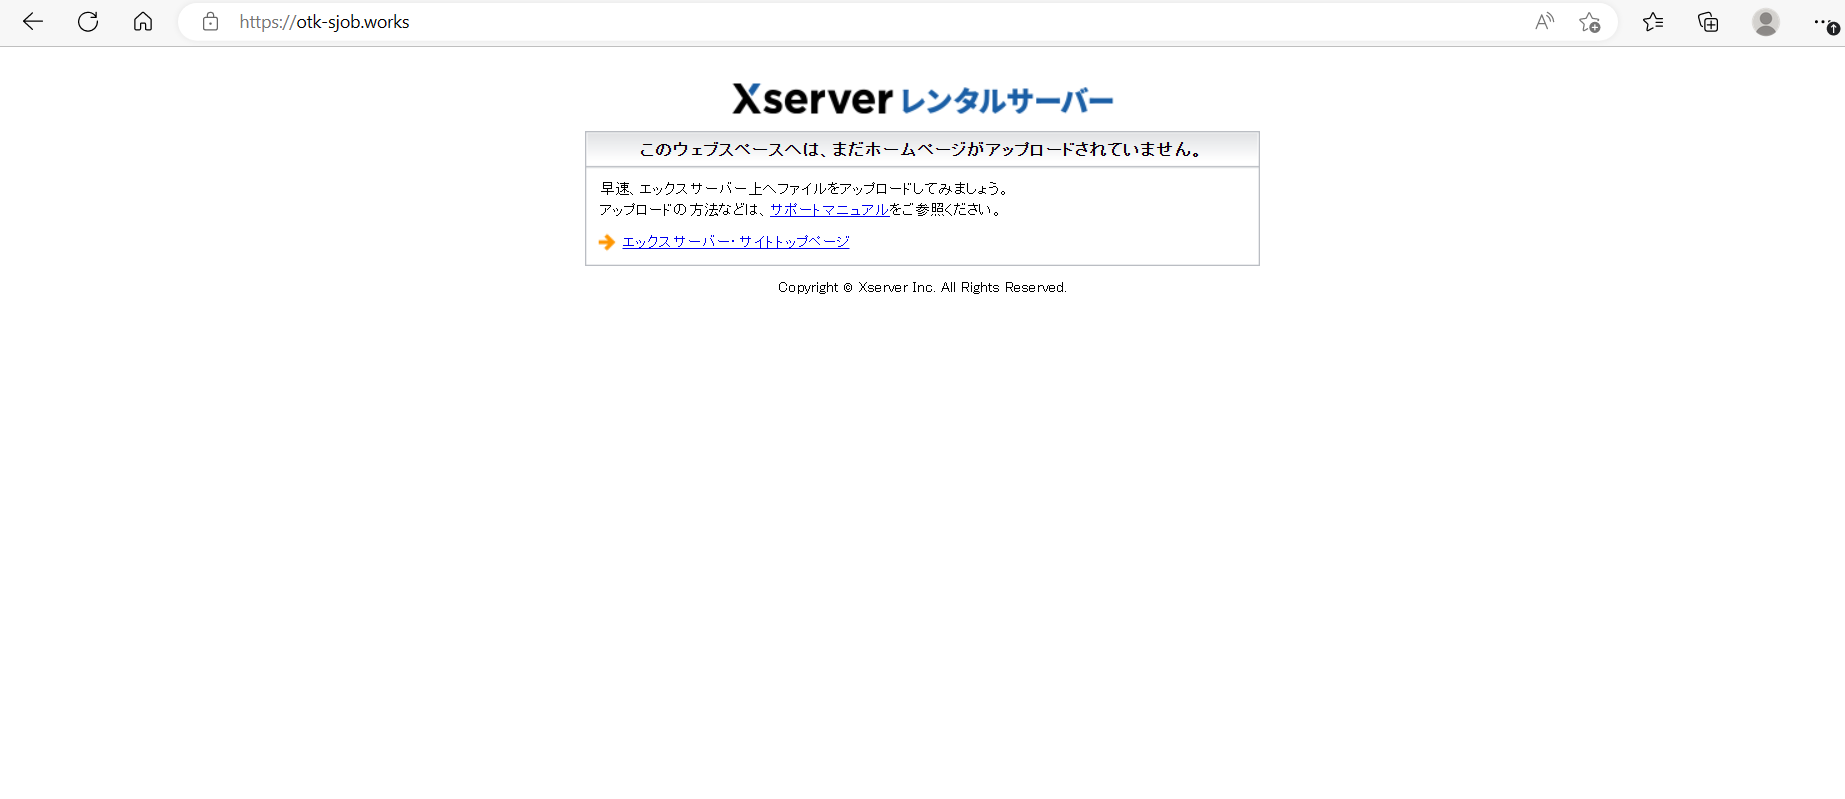Activate the Read aloud icon

tap(1545, 22)
